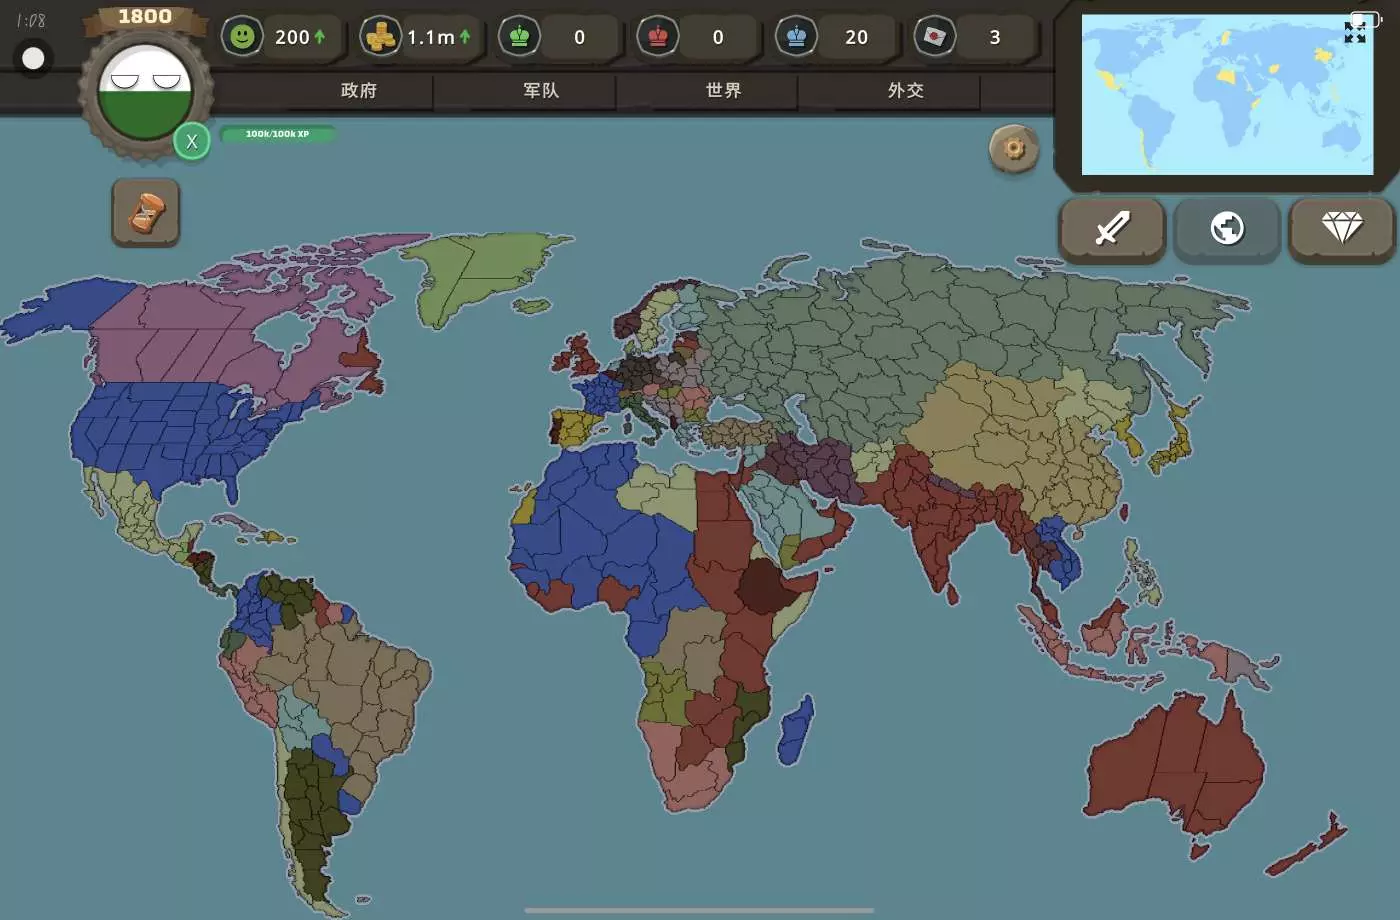Open the 外交 (Diplomacy) menu tab
Viewport: 1400px width, 920px height.
(x=905, y=91)
